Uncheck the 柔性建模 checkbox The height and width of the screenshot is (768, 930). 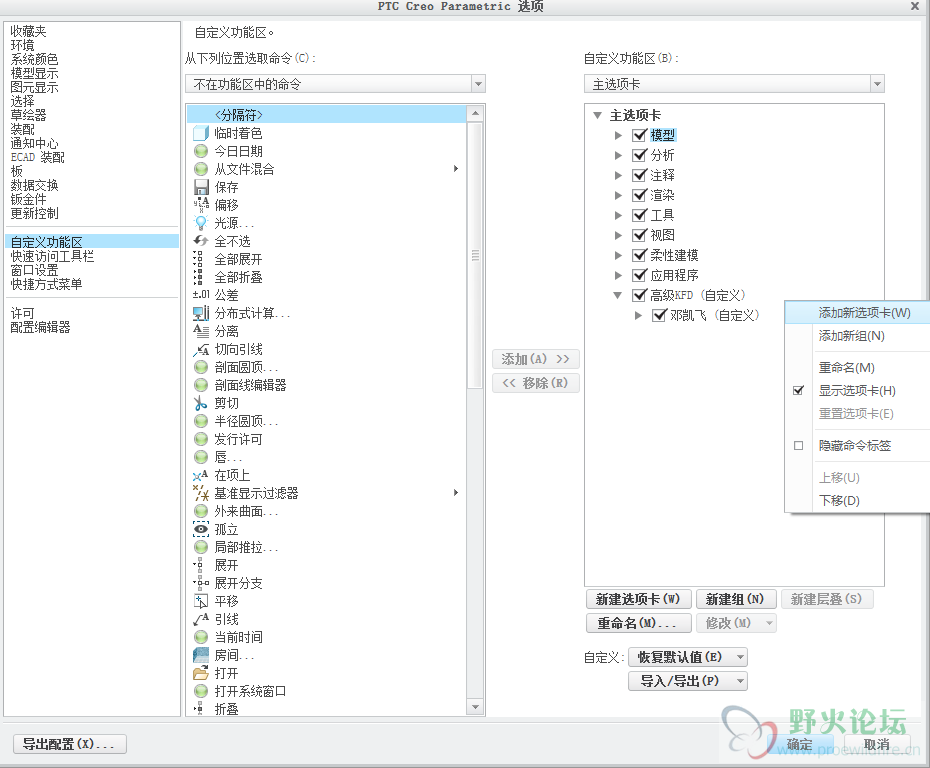[x=639, y=256]
